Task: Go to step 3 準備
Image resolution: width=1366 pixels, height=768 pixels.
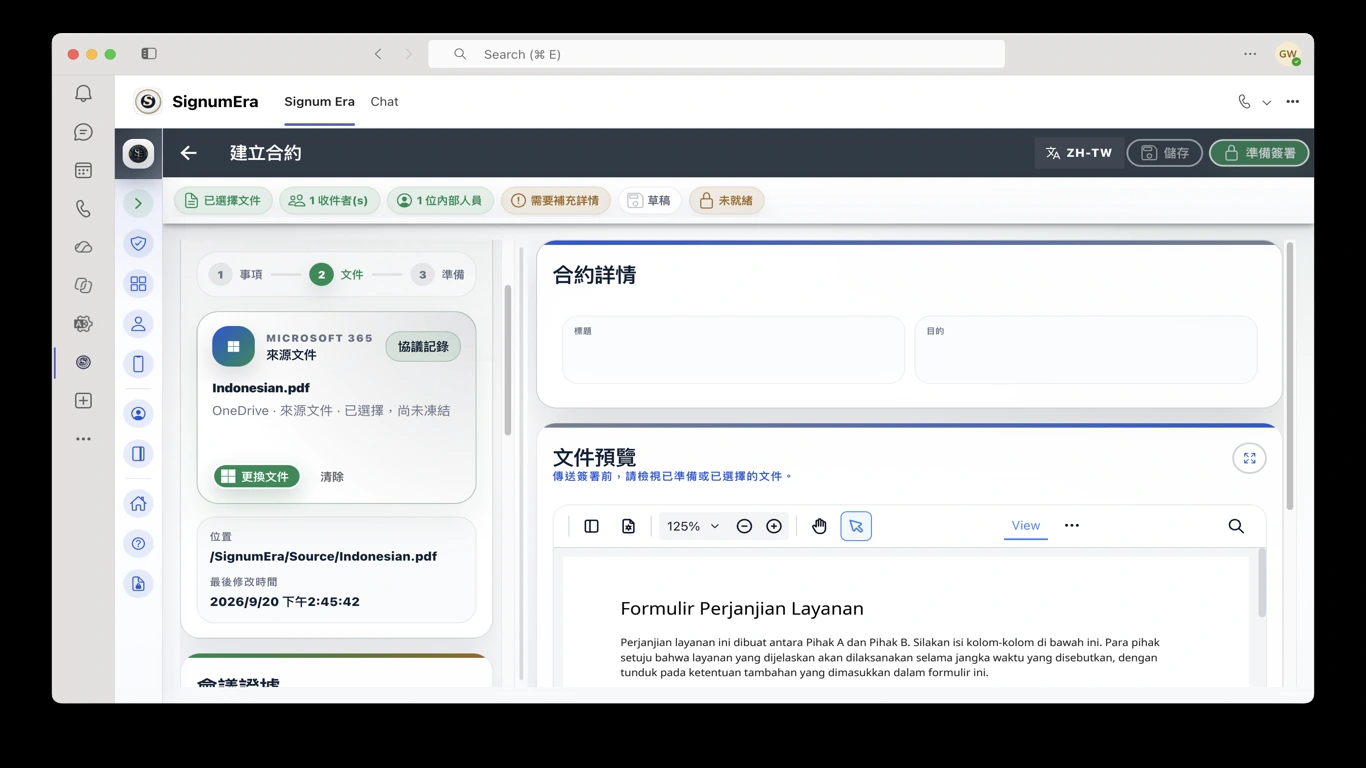Action: pyautogui.click(x=439, y=274)
